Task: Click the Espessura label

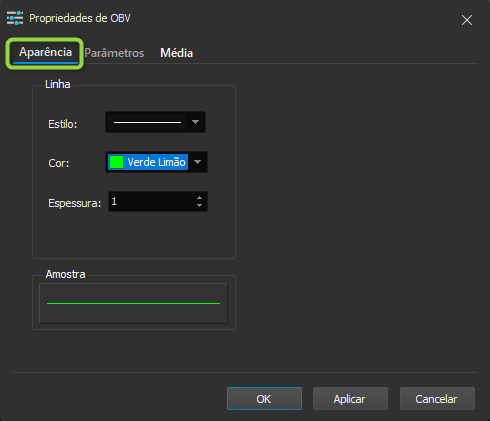Action: [75, 203]
